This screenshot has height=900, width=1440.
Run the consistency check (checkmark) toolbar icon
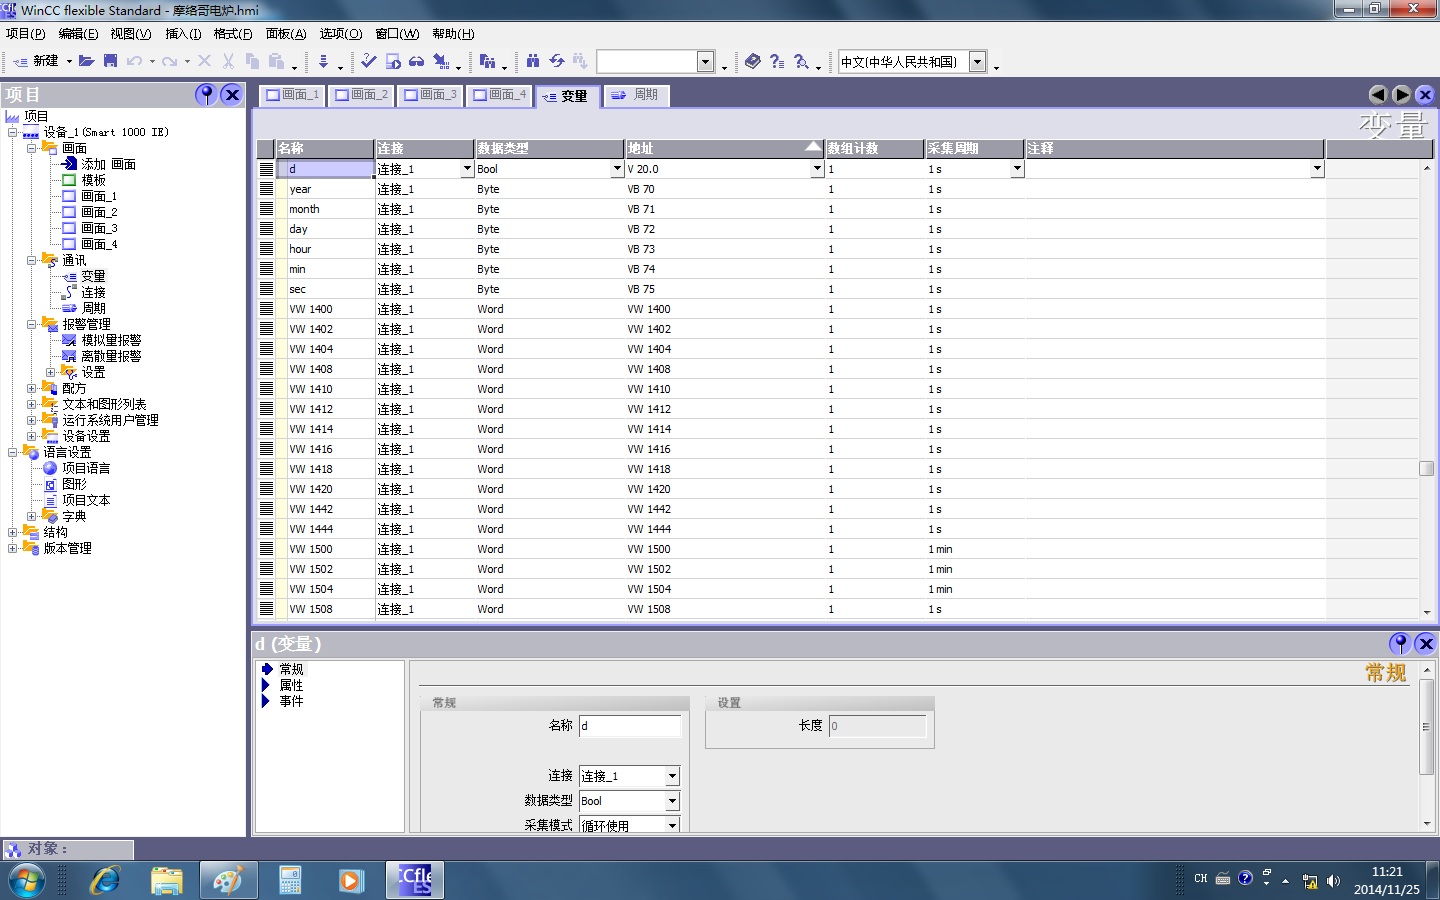pos(369,62)
